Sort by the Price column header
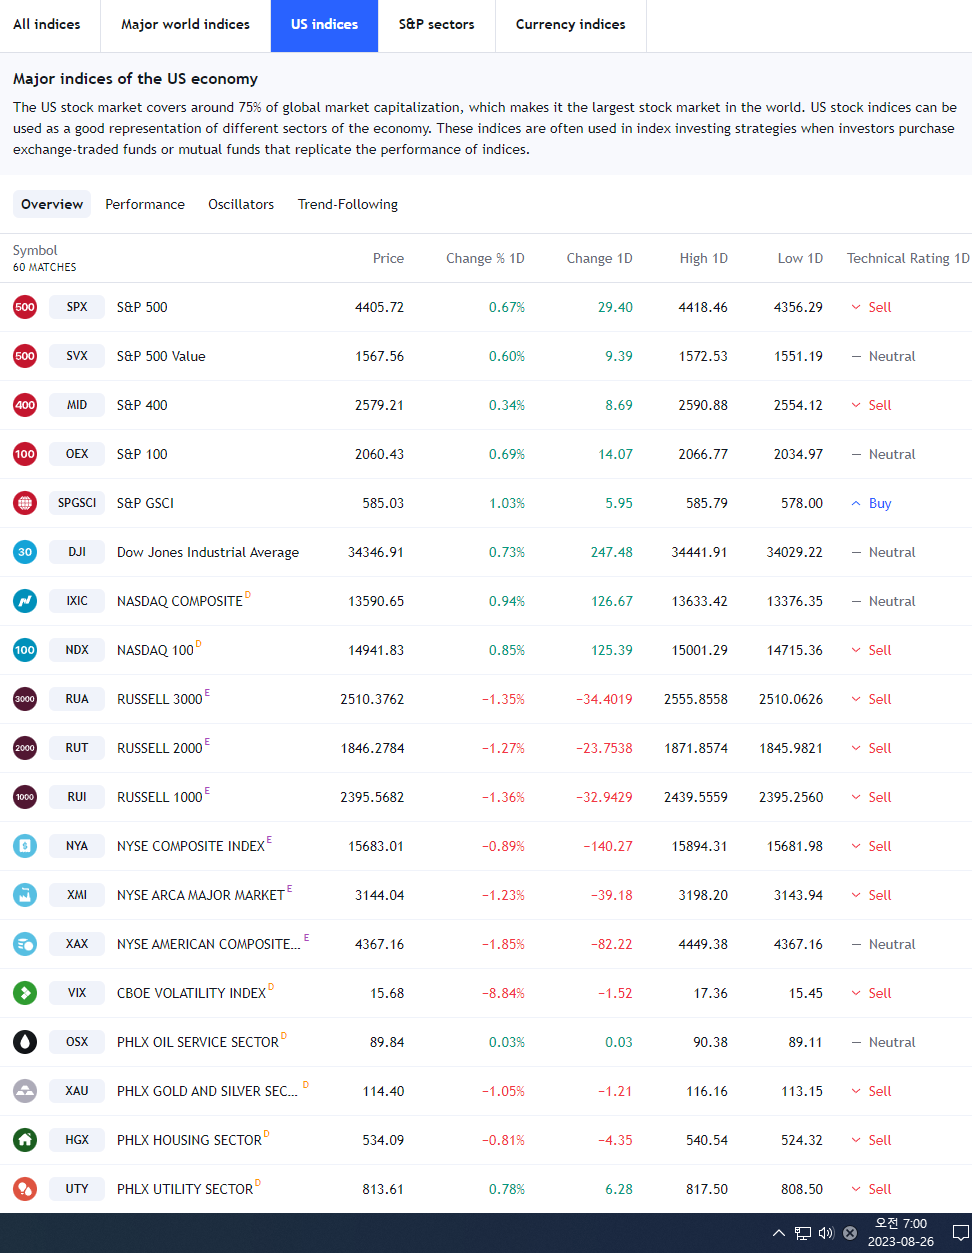 click(388, 258)
